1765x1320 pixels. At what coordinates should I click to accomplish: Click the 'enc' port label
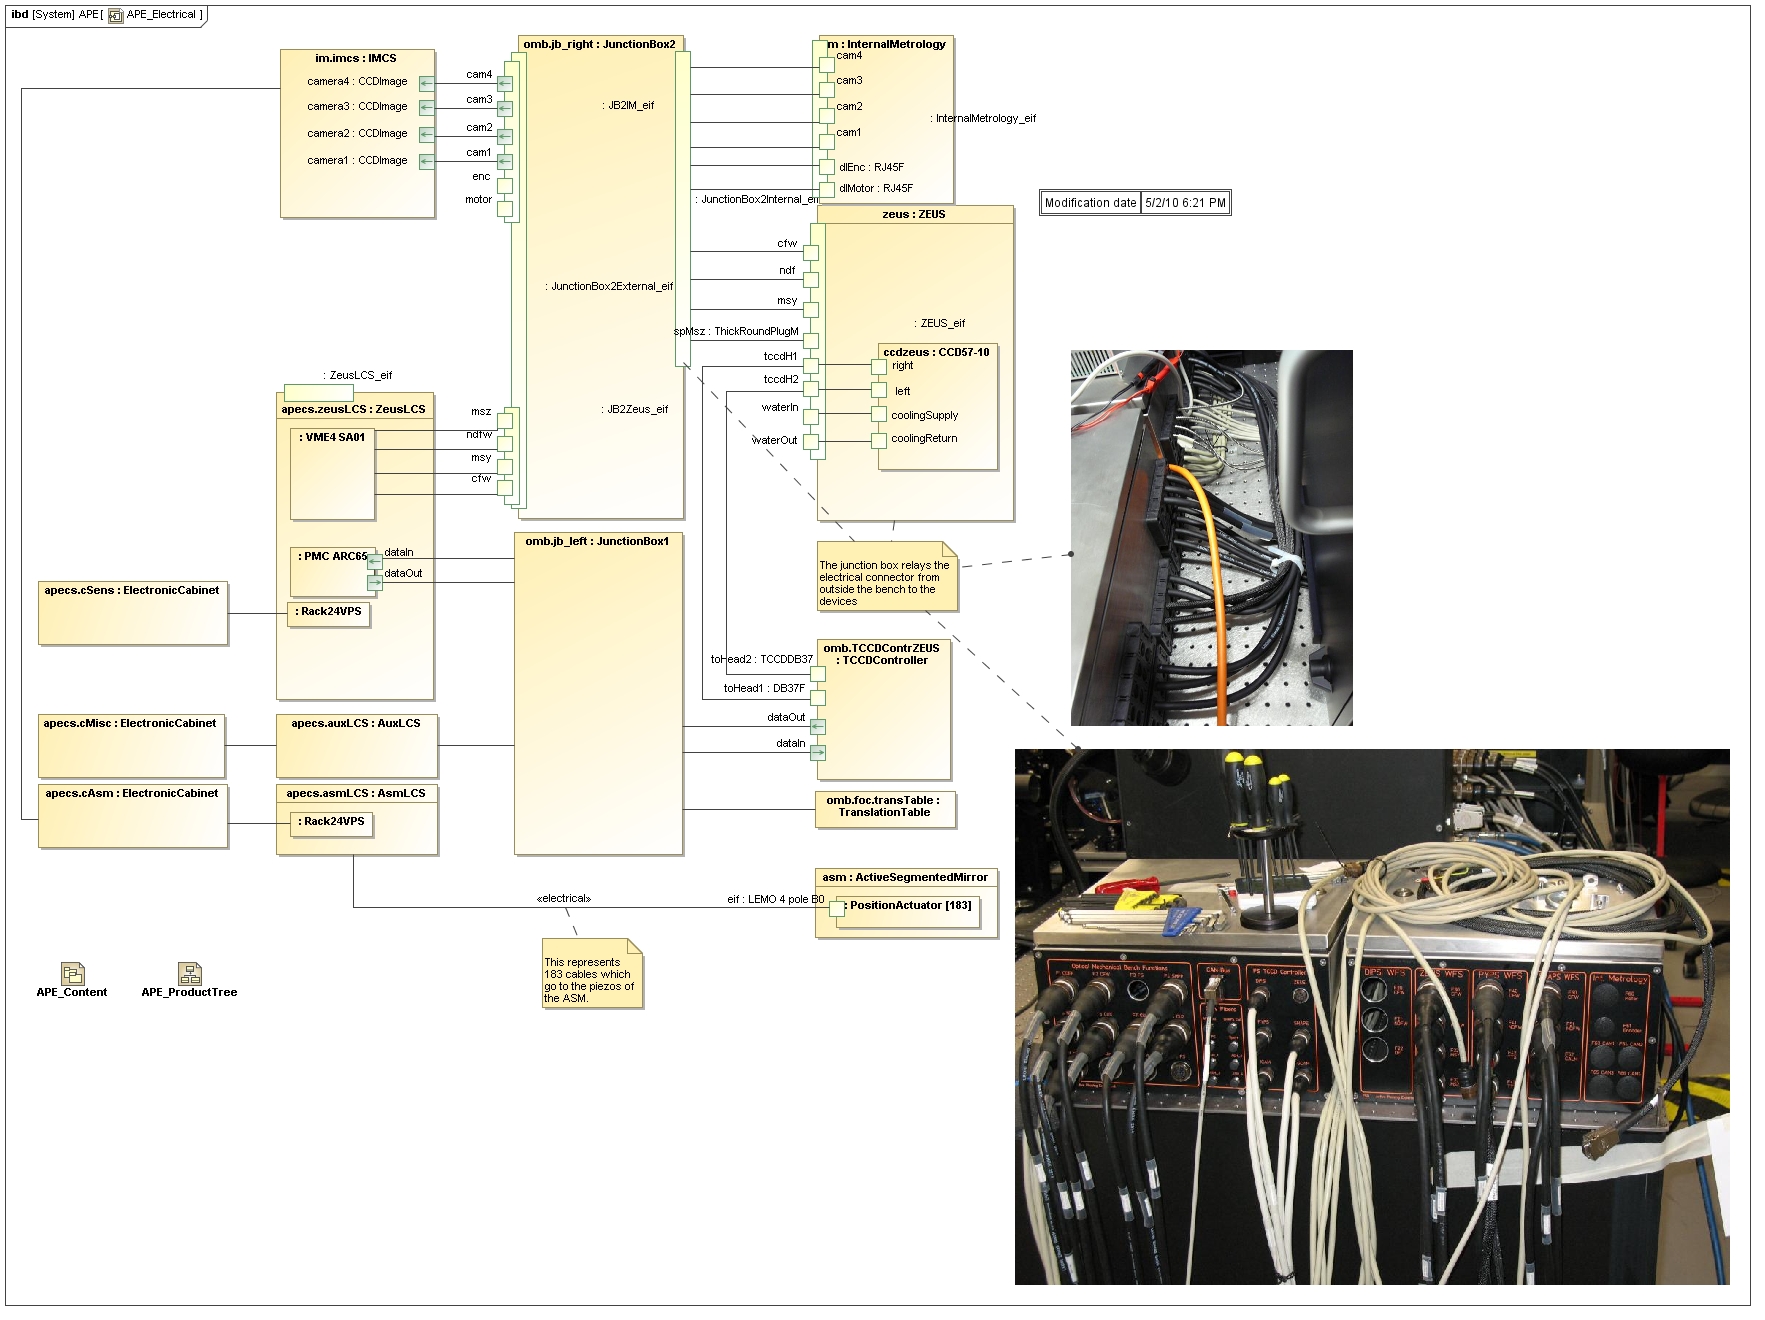pyautogui.click(x=481, y=176)
